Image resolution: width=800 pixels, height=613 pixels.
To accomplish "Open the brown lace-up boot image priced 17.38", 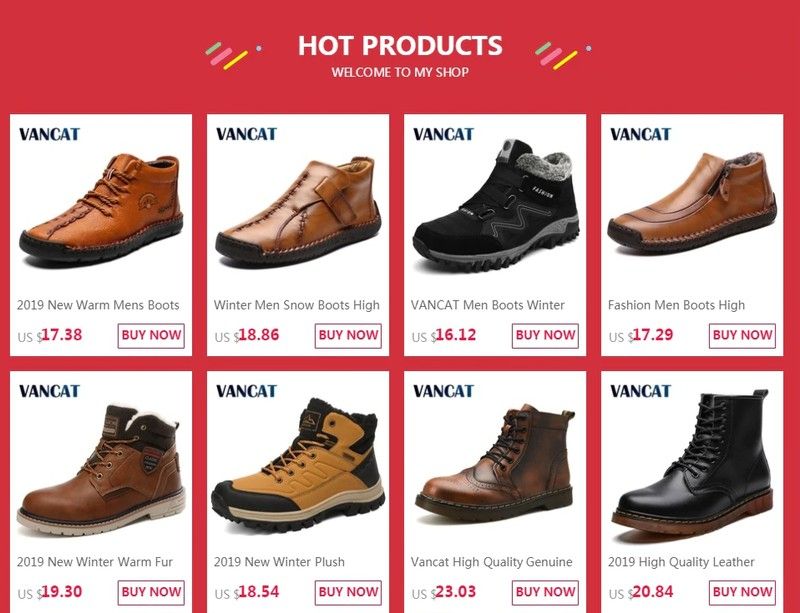I will pos(101,209).
